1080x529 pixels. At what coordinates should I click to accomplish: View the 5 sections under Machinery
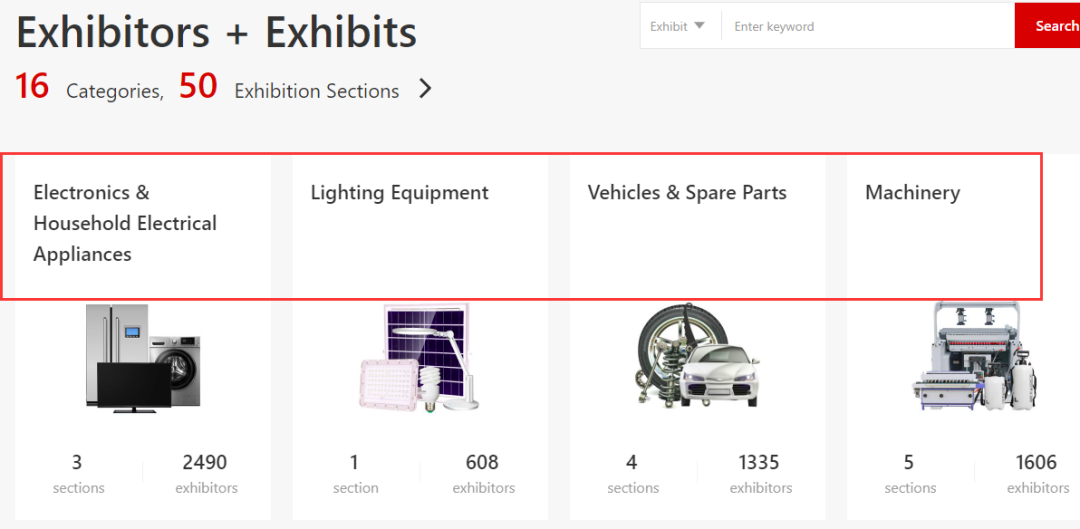910,473
